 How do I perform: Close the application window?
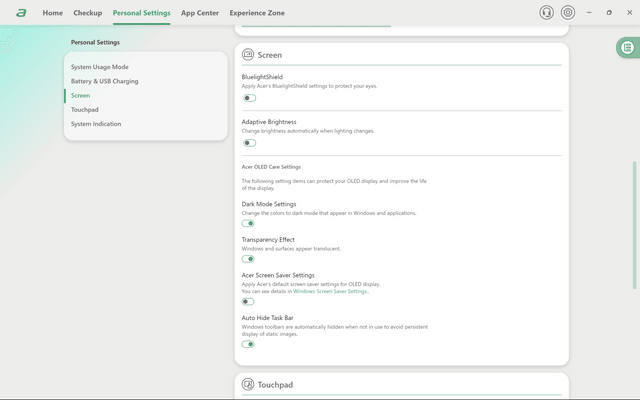629,13
